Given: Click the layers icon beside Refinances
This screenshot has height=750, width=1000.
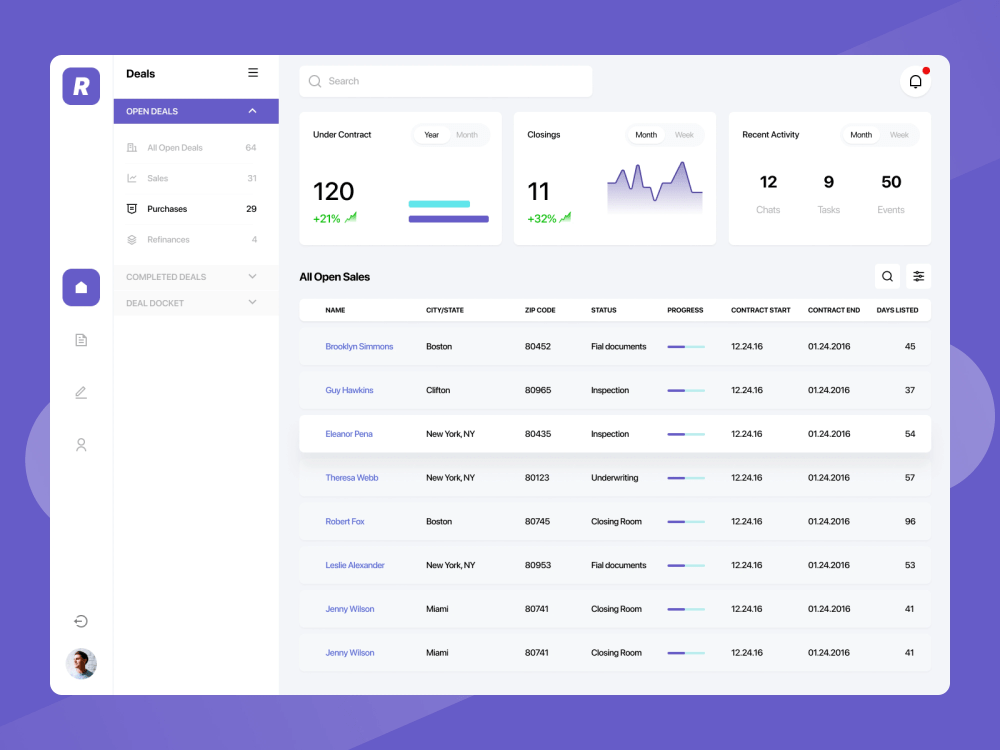Looking at the screenshot, I should (x=132, y=240).
